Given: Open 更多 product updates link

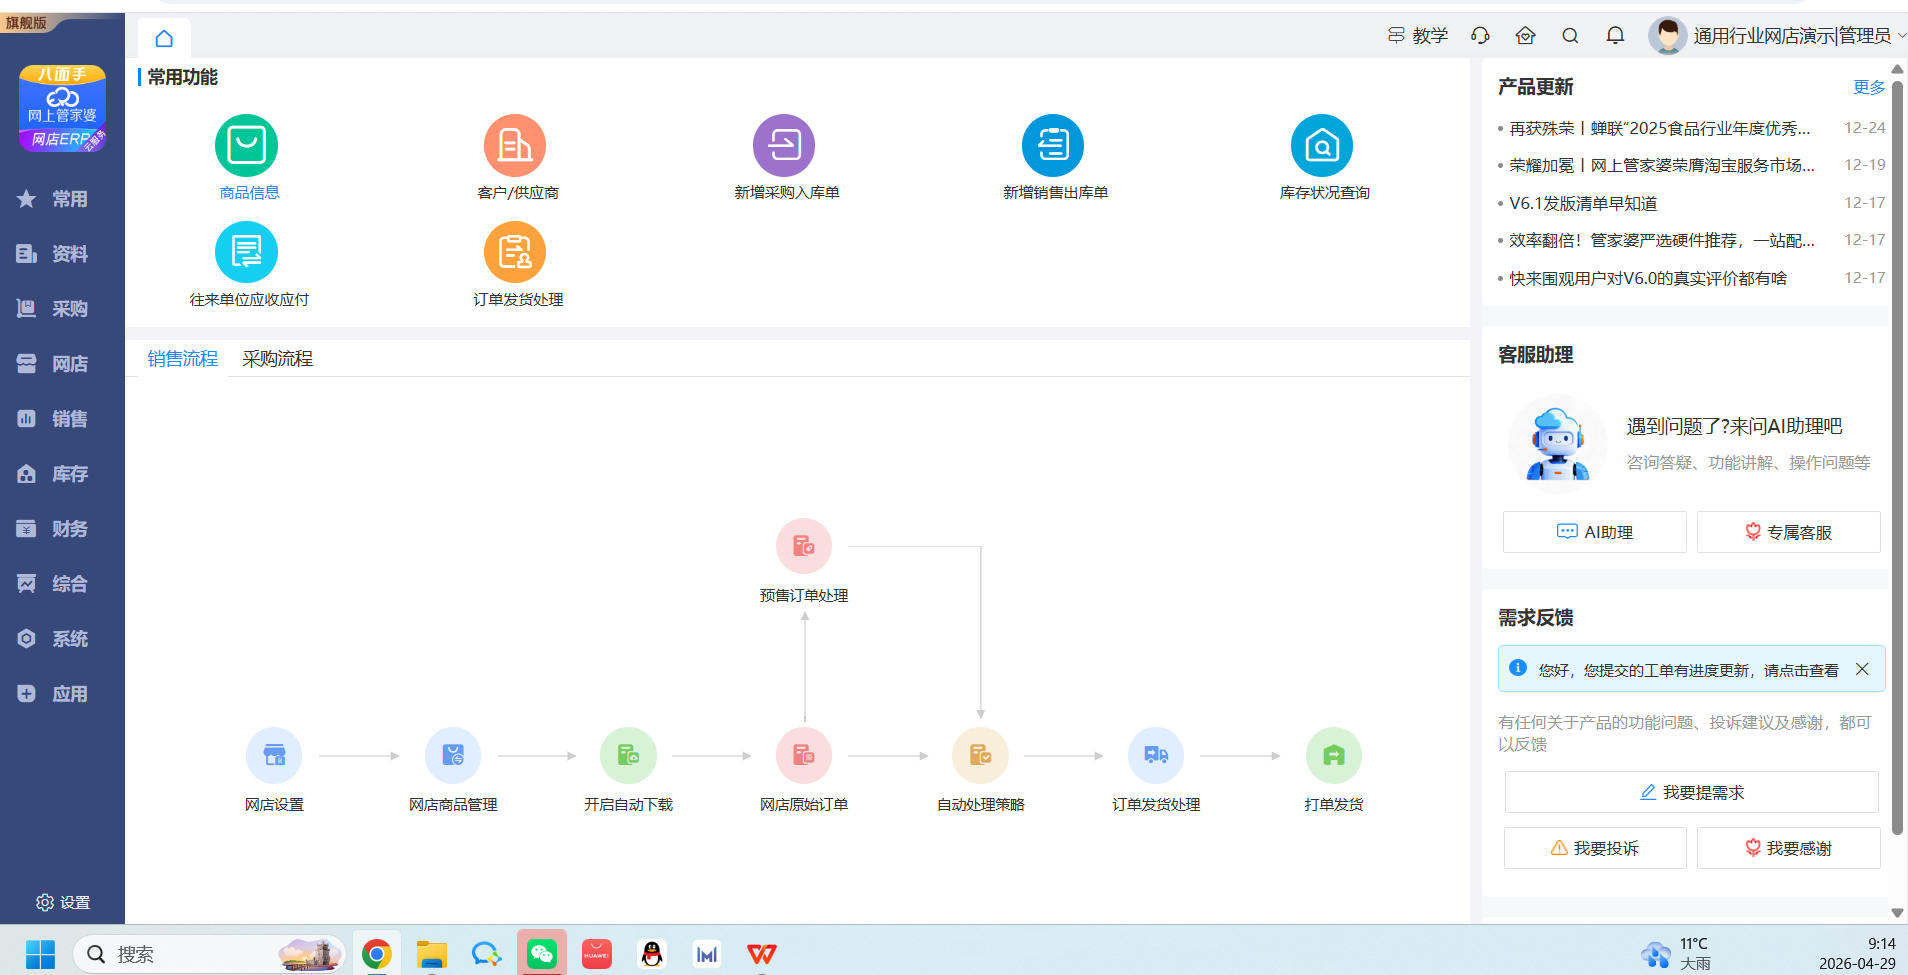Looking at the screenshot, I should coord(1868,87).
